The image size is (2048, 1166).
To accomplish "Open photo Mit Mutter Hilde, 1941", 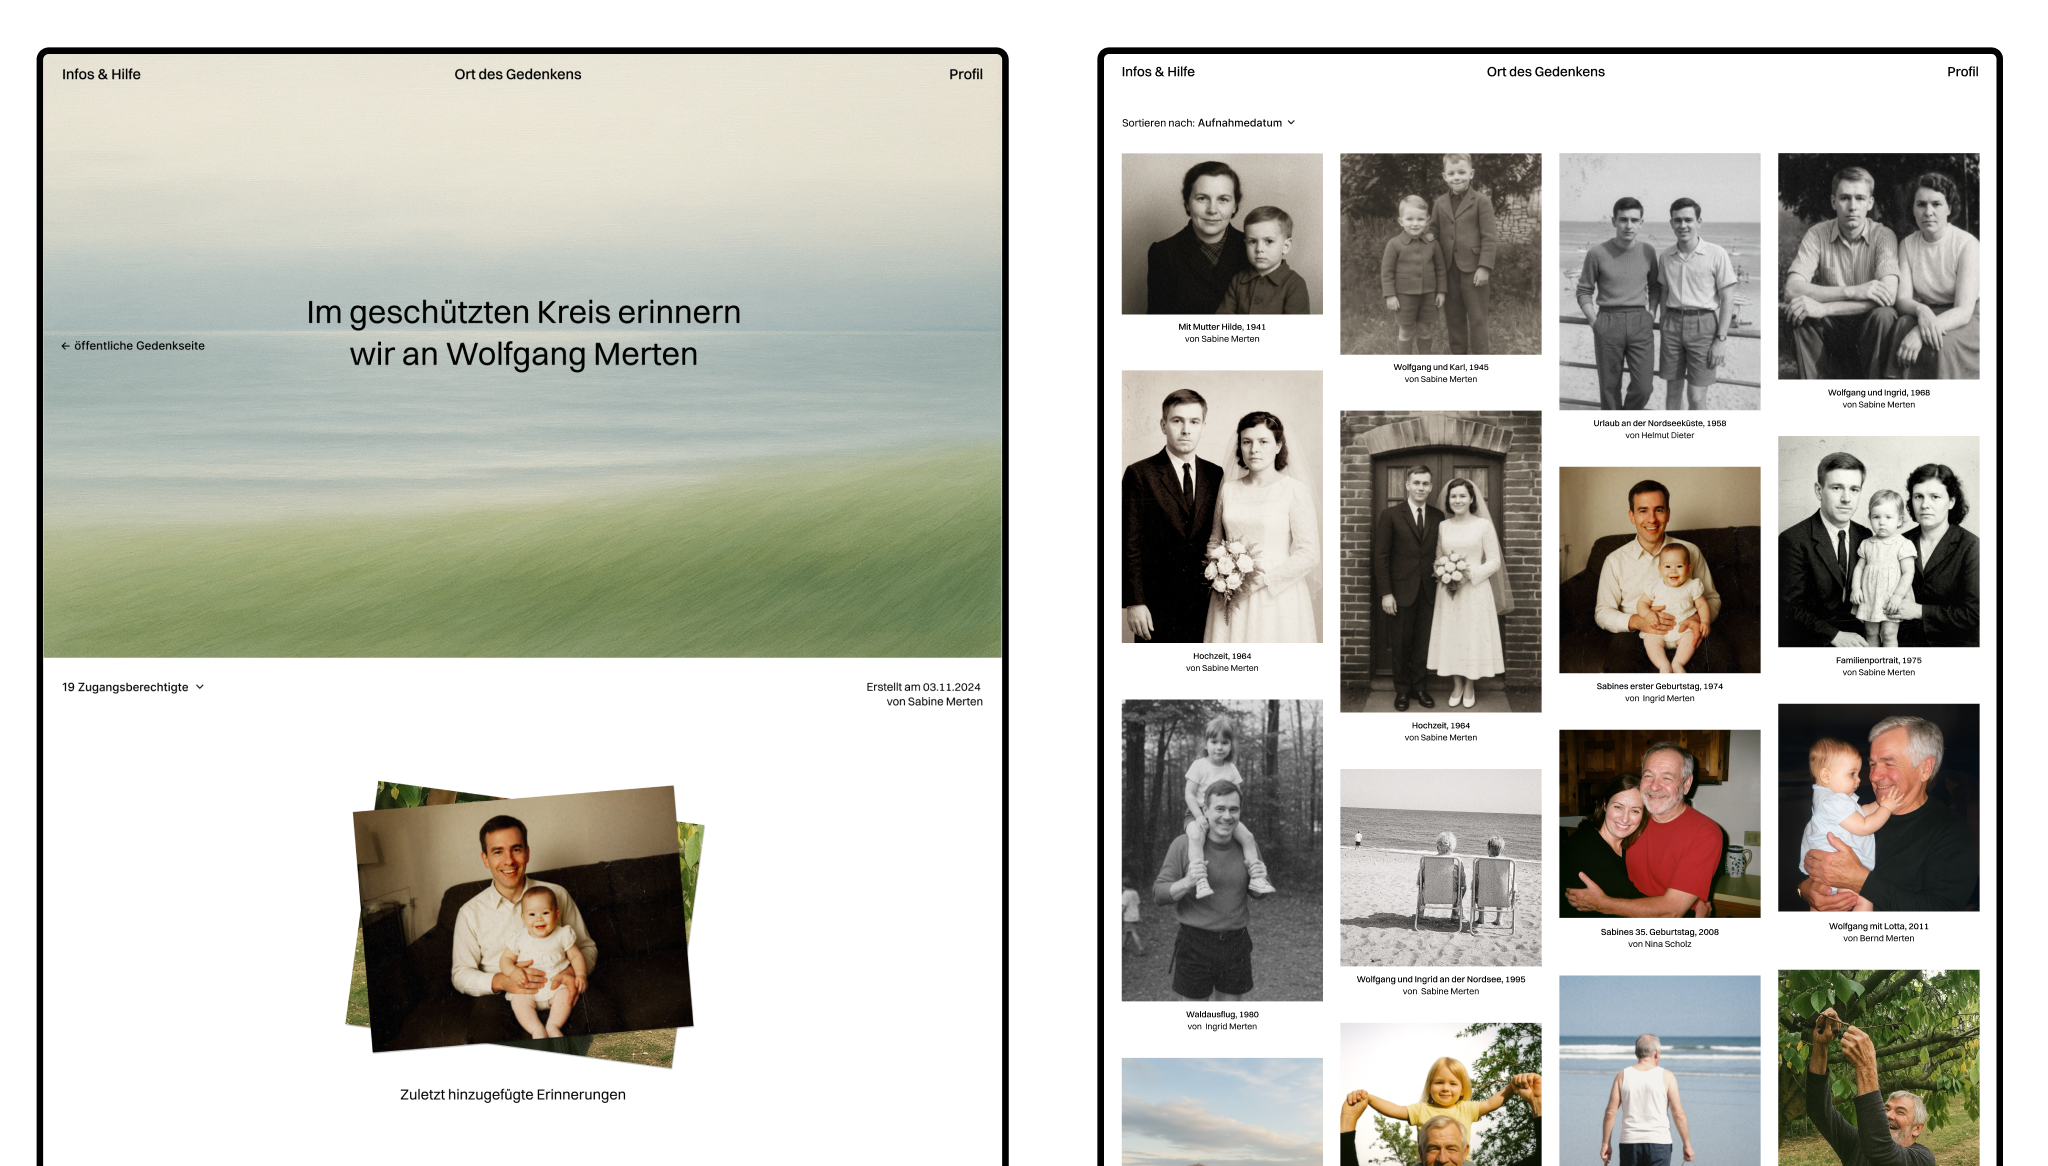I will 1222,234.
